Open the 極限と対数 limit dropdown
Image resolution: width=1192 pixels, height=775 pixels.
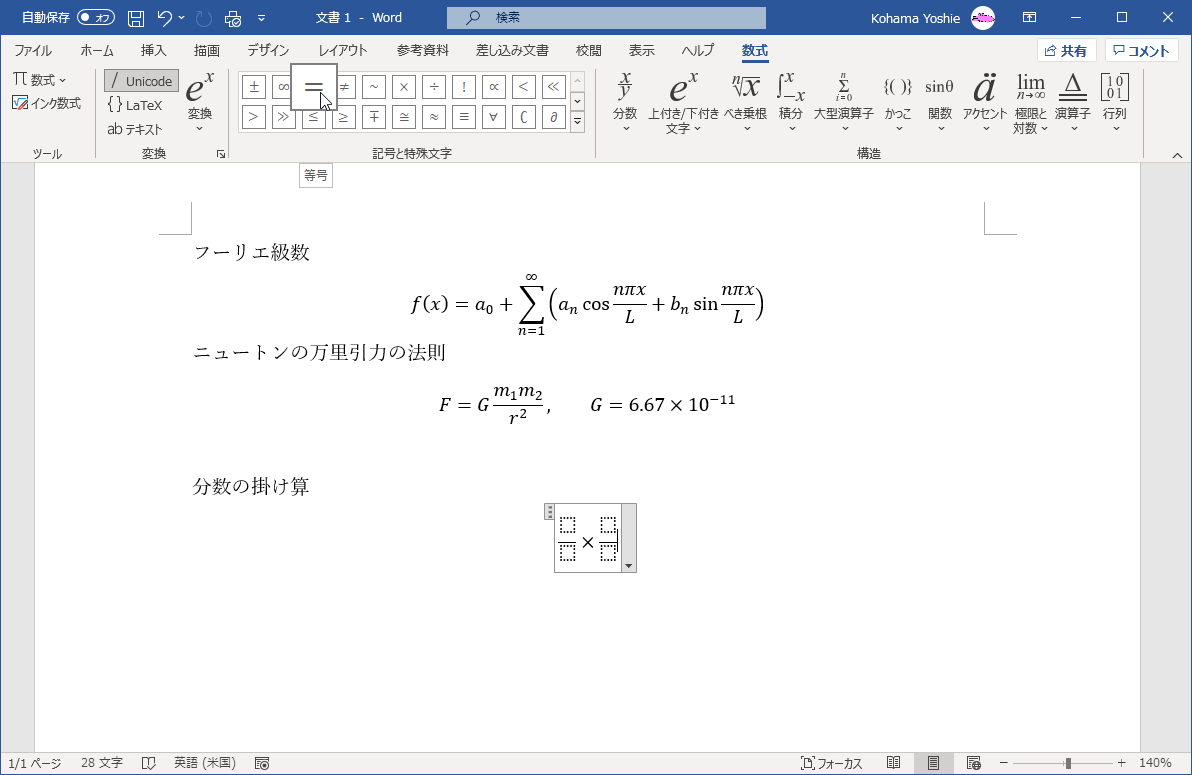click(x=1031, y=103)
